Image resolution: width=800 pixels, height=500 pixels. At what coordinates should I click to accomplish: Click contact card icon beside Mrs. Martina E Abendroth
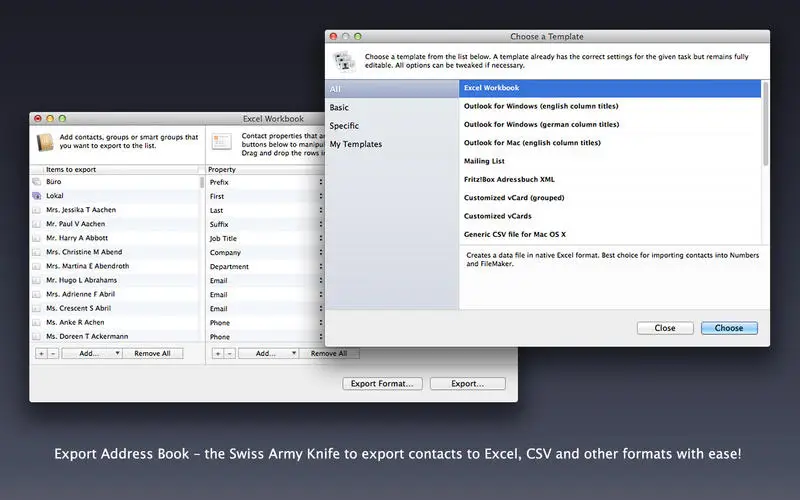point(36,266)
